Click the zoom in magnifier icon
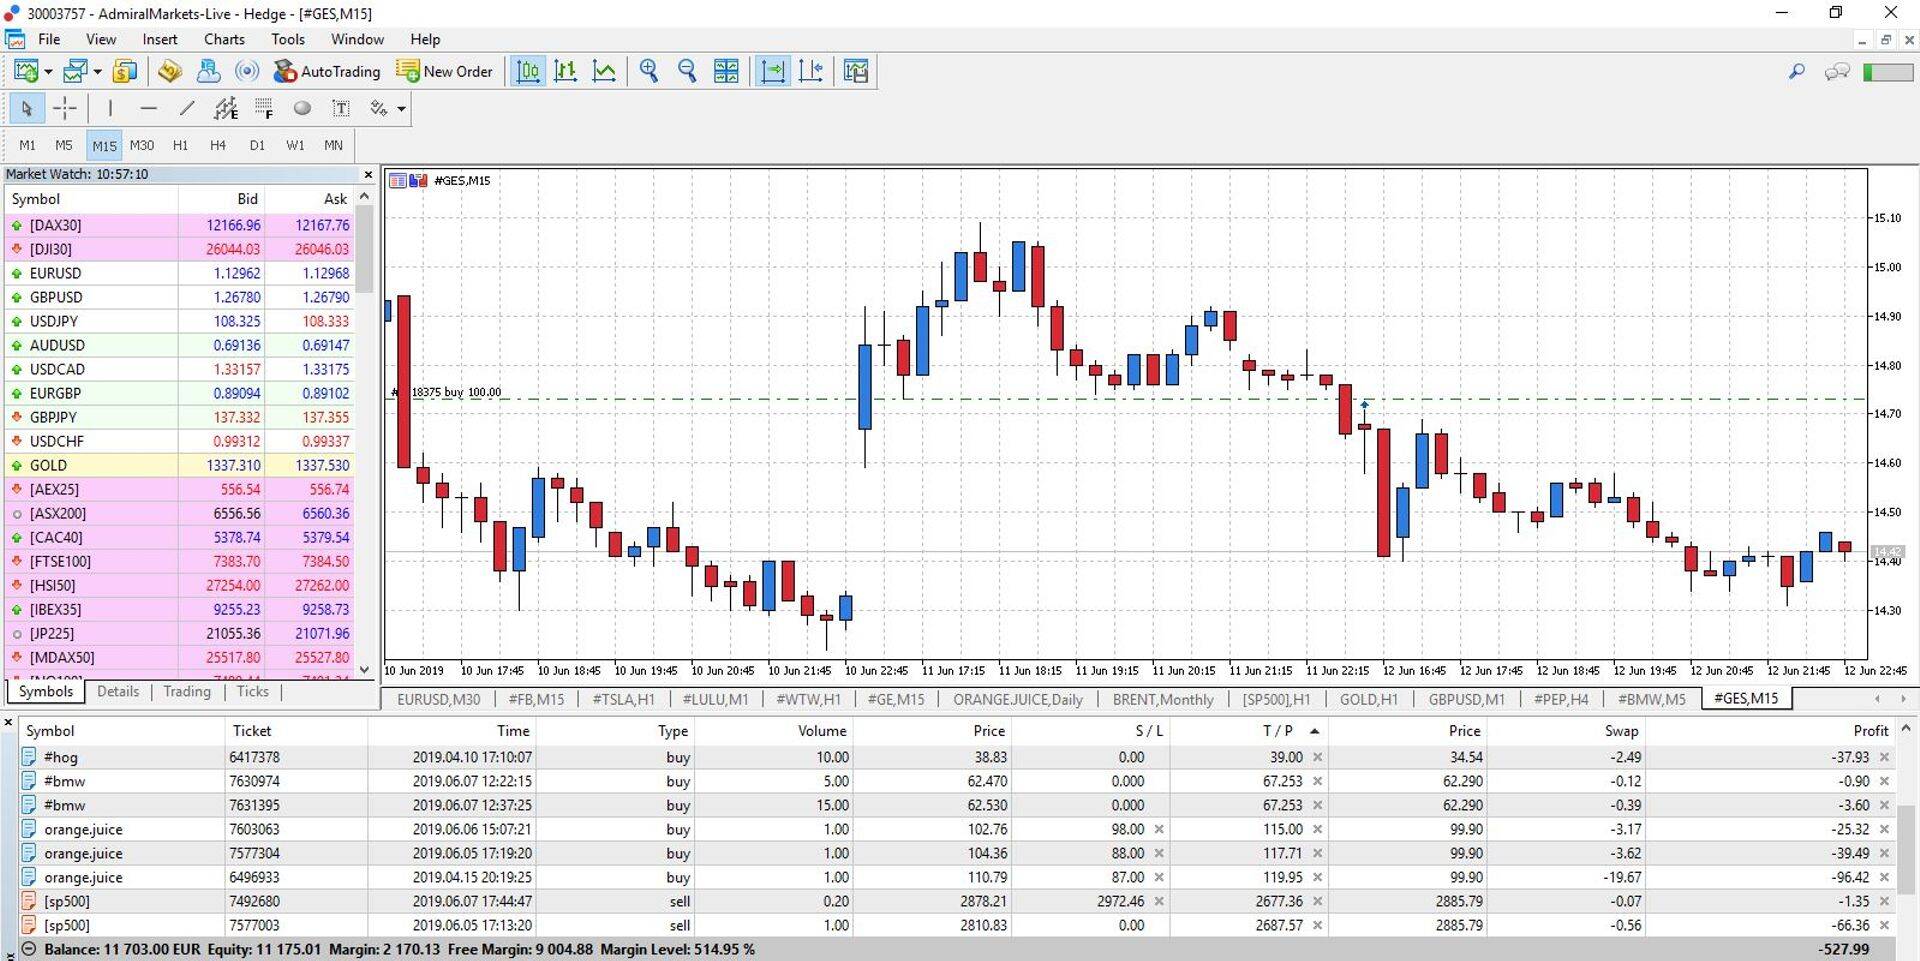The width and height of the screenshot is (1920, 961). [649, 71]
